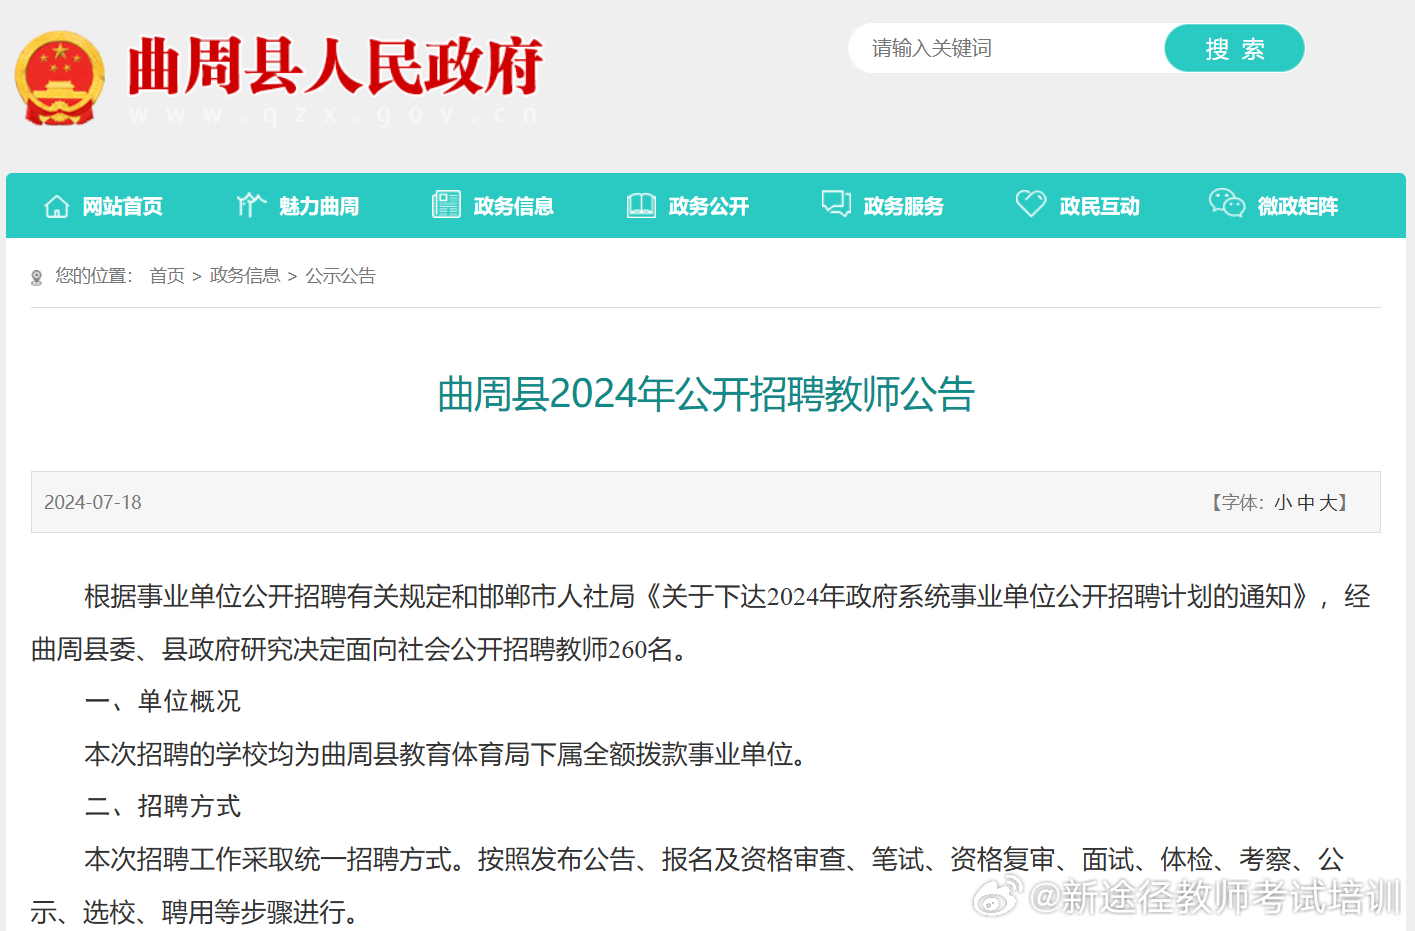Image resolution: width=1415 pixels, height=931 pixels.
Task: Click the heading 二、招聘方式
Action: (x=163, y=806)
